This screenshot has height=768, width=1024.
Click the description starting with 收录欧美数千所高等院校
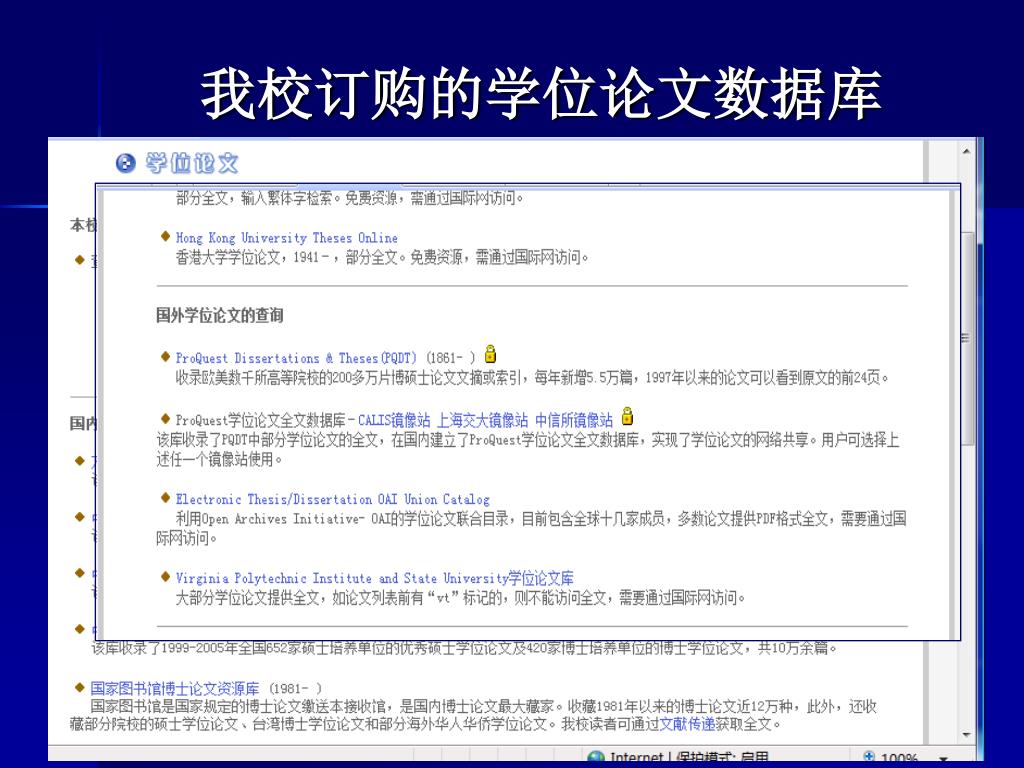[532, 377]
